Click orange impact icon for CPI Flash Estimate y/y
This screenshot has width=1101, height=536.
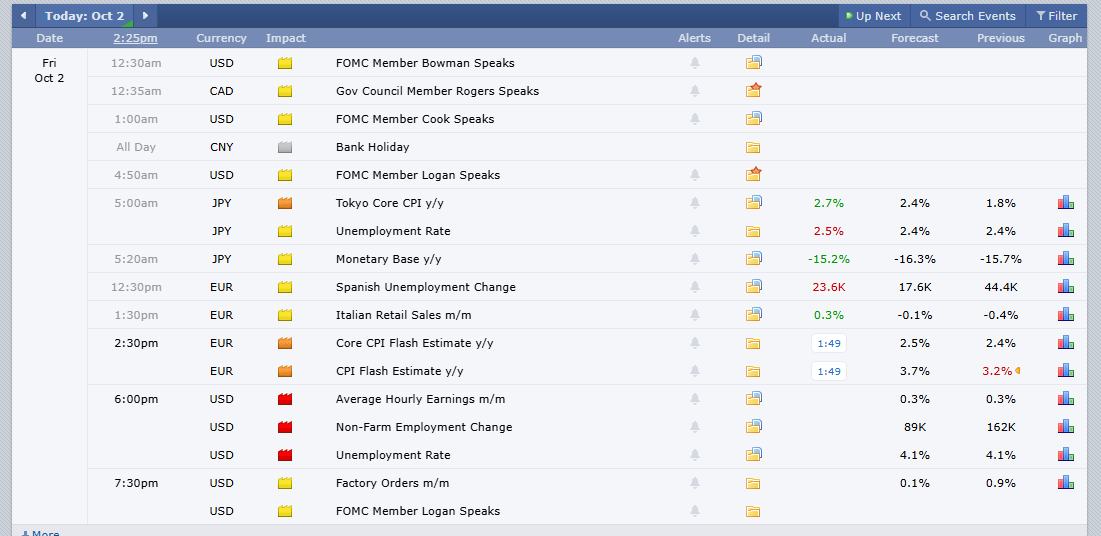click(x=285, y=371)
